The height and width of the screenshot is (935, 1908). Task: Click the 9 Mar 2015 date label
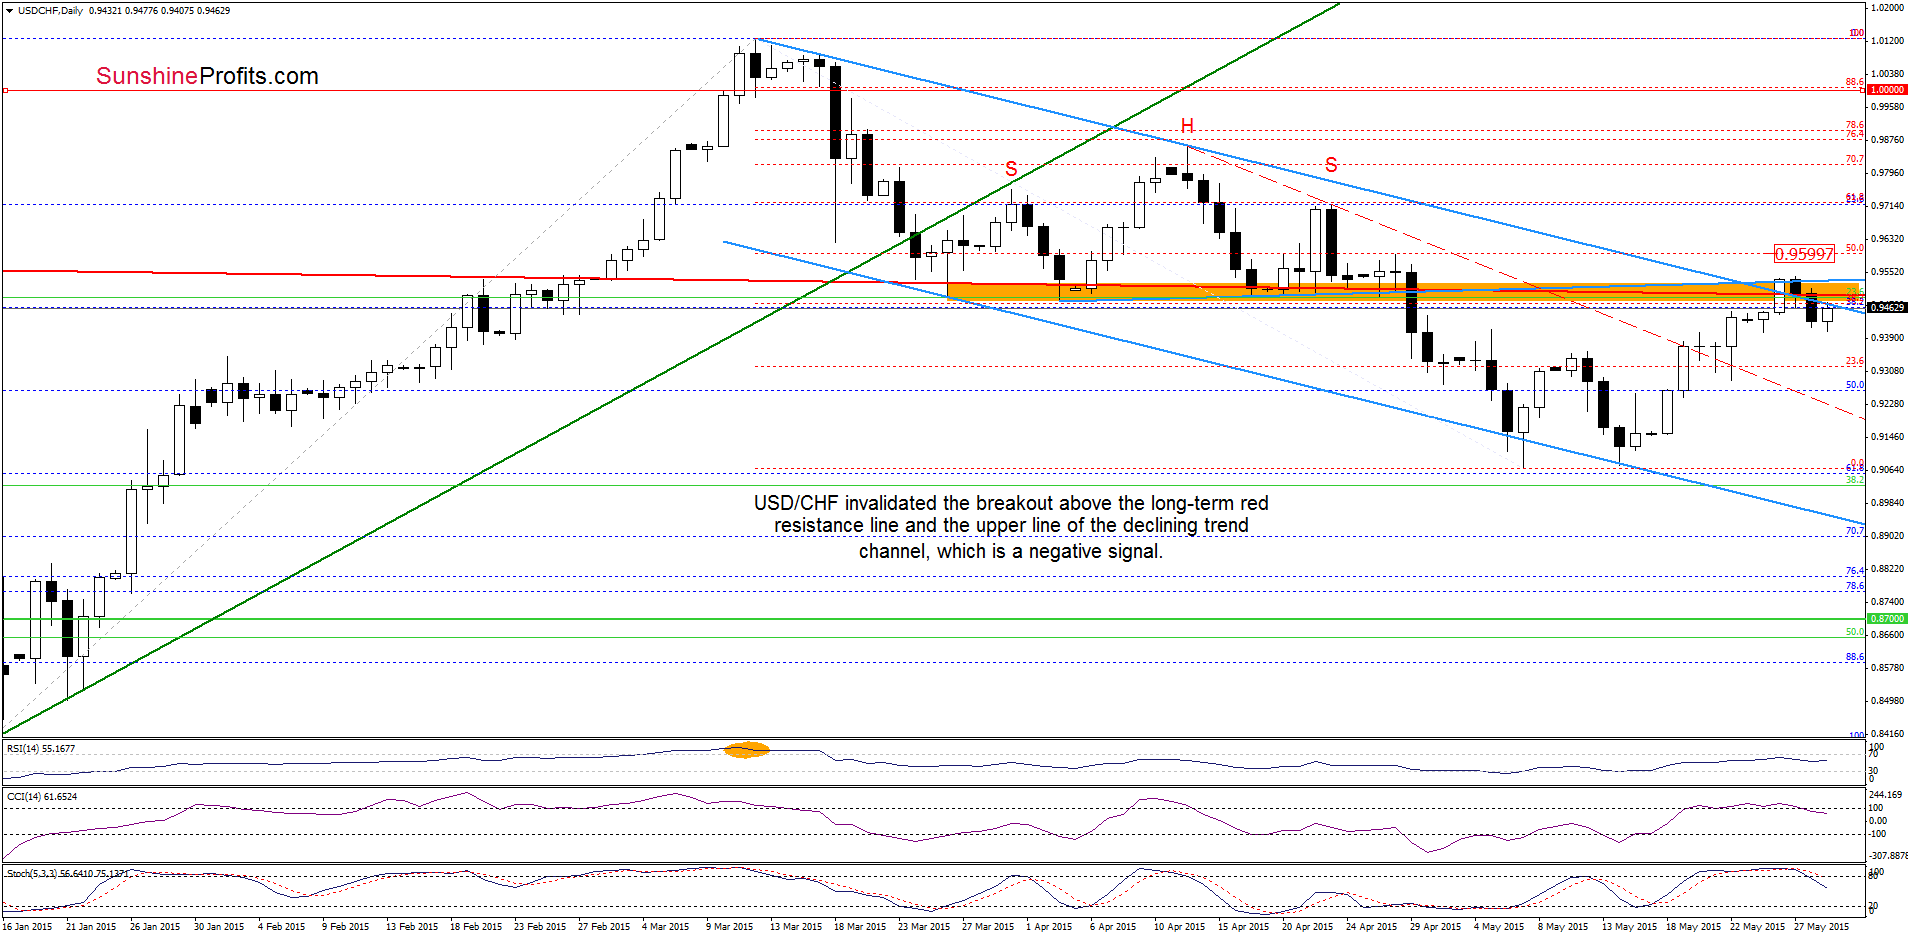730,927
